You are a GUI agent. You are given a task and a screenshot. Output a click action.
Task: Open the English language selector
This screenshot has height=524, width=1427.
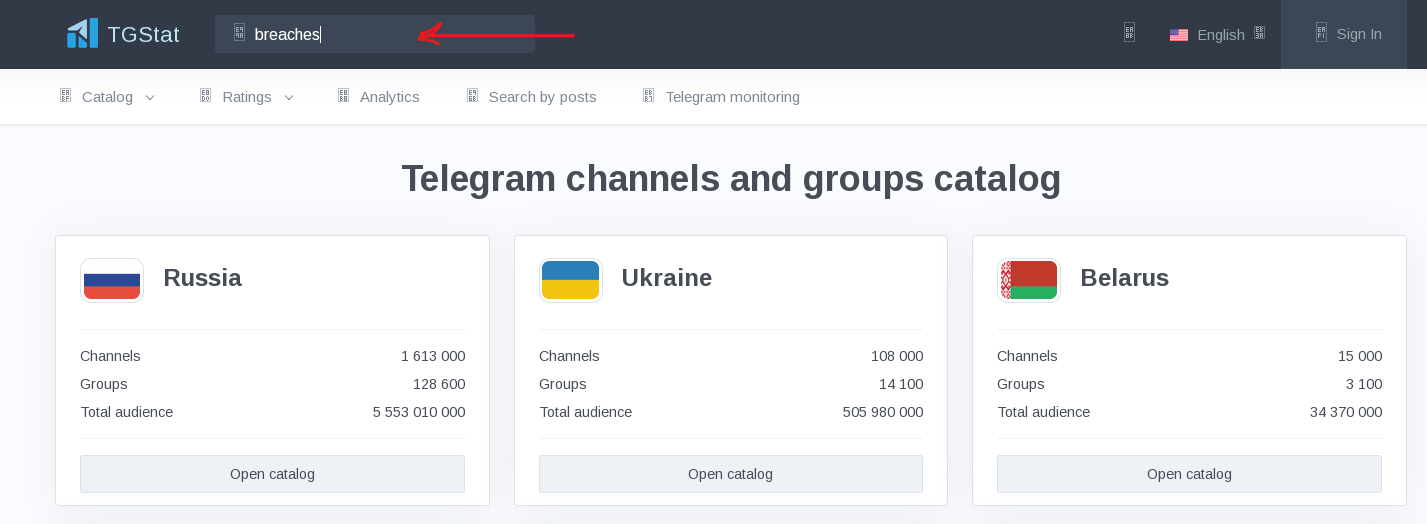[x=1220, y=35]
